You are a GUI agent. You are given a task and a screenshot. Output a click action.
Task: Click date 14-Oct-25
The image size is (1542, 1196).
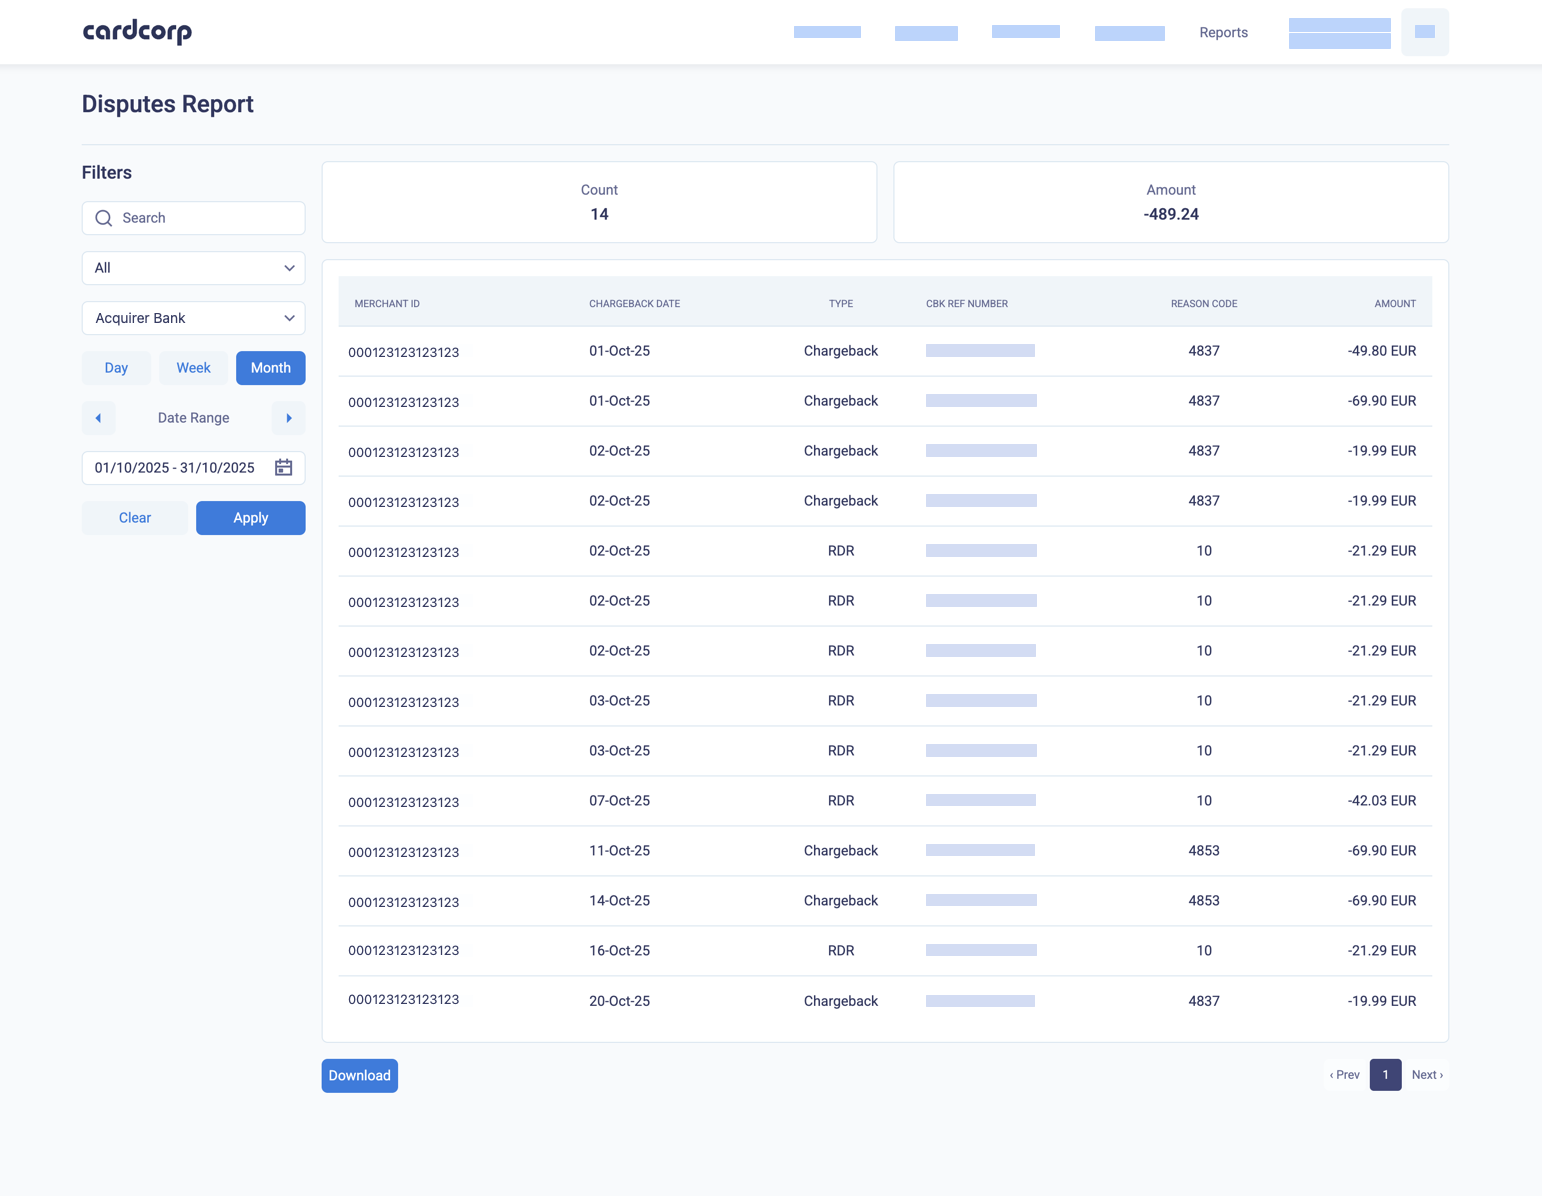620,901
